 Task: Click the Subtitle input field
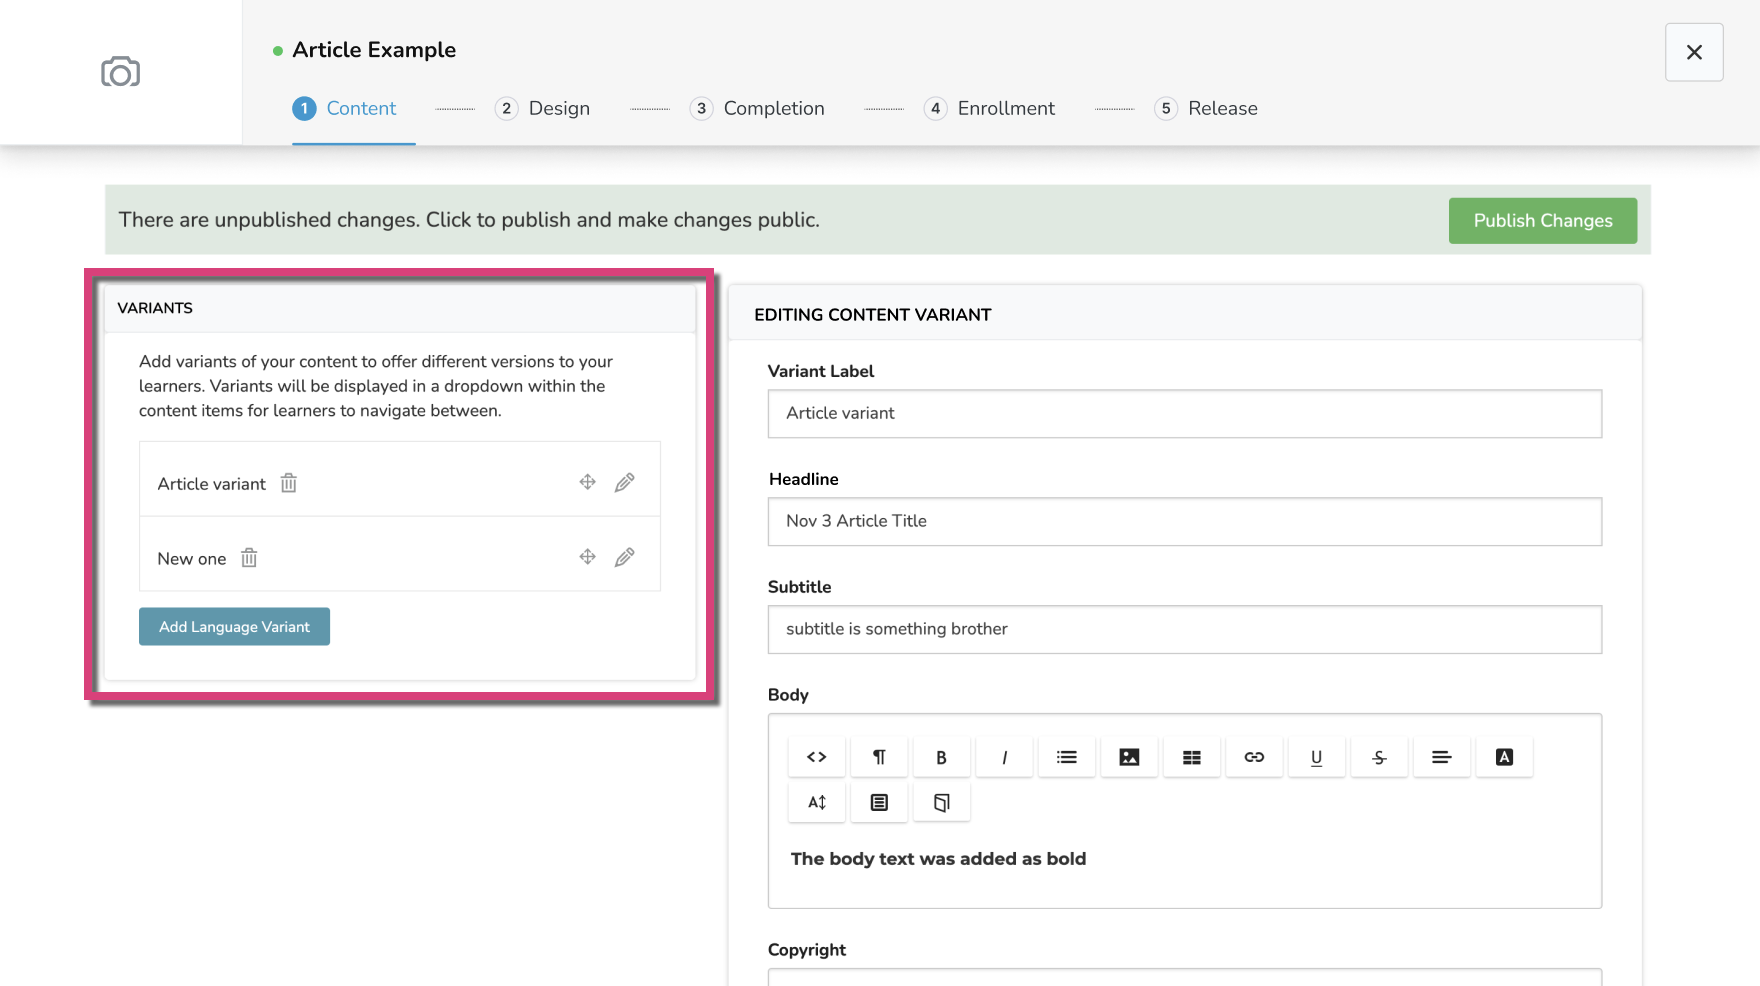(x=1185, y=629)
